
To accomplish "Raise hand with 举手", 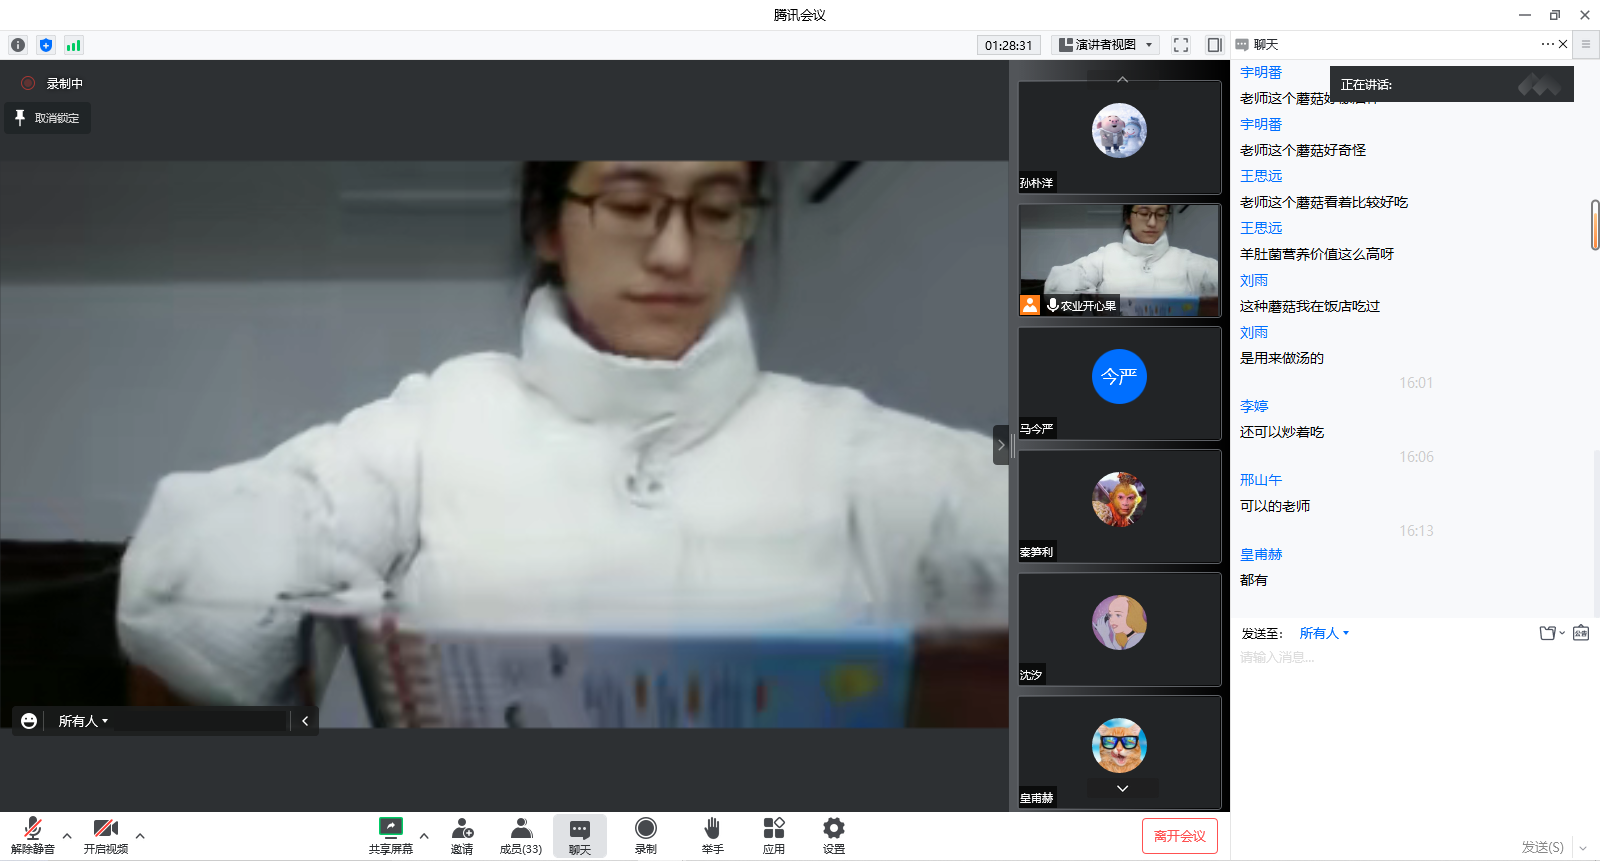I will [x=712, y=835].
